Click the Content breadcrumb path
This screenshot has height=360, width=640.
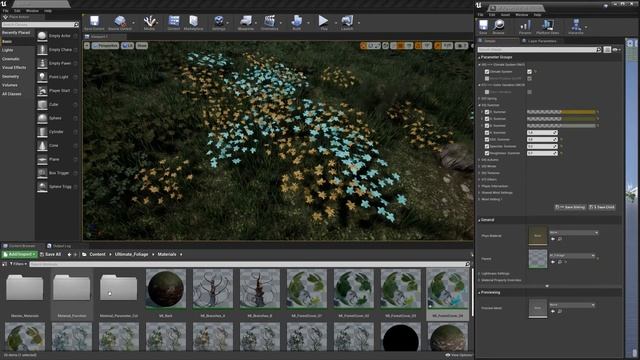click(x=97, y=254)
